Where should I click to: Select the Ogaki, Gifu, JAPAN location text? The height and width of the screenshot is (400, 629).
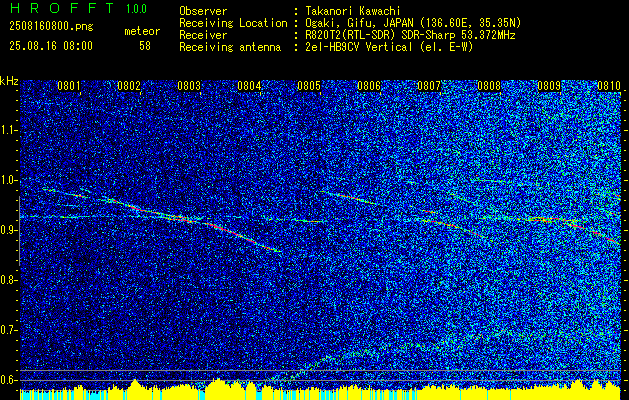pos(413,23)
